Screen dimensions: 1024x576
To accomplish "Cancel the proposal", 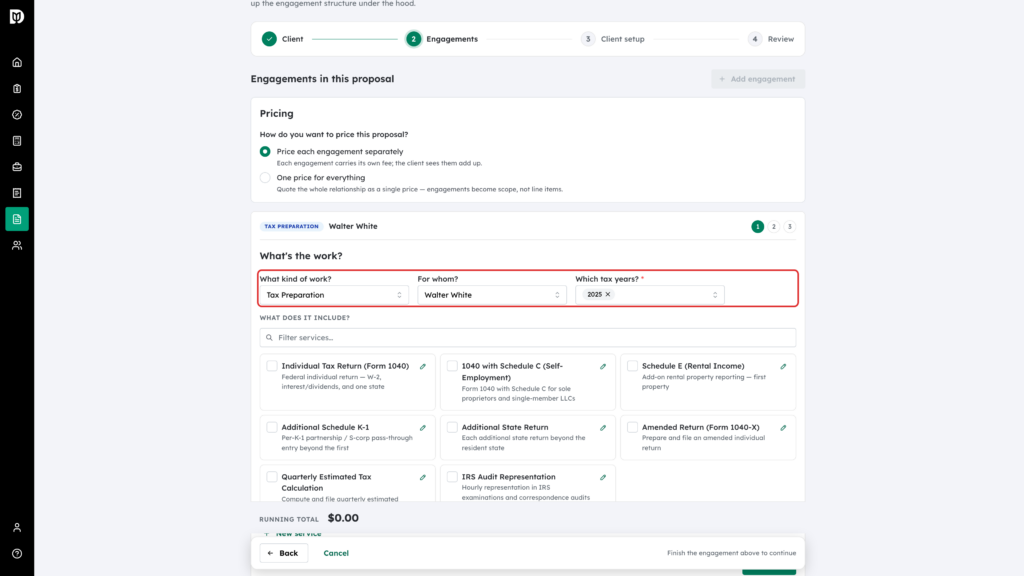I will [336, 553].
